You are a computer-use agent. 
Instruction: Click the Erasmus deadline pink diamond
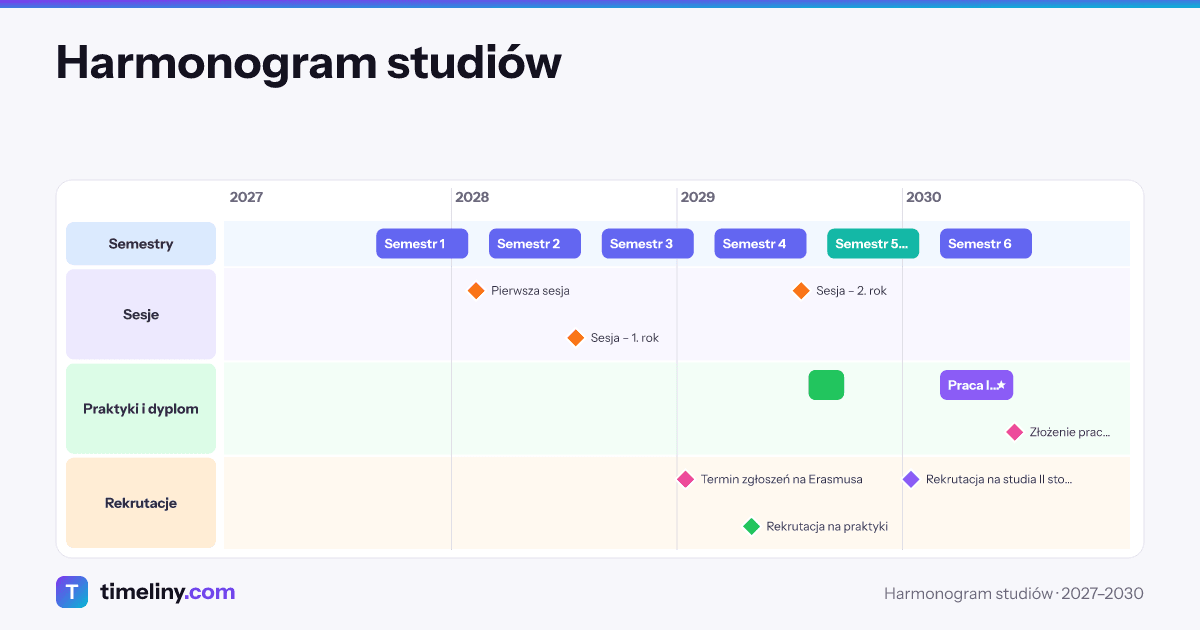coord(685,479)
